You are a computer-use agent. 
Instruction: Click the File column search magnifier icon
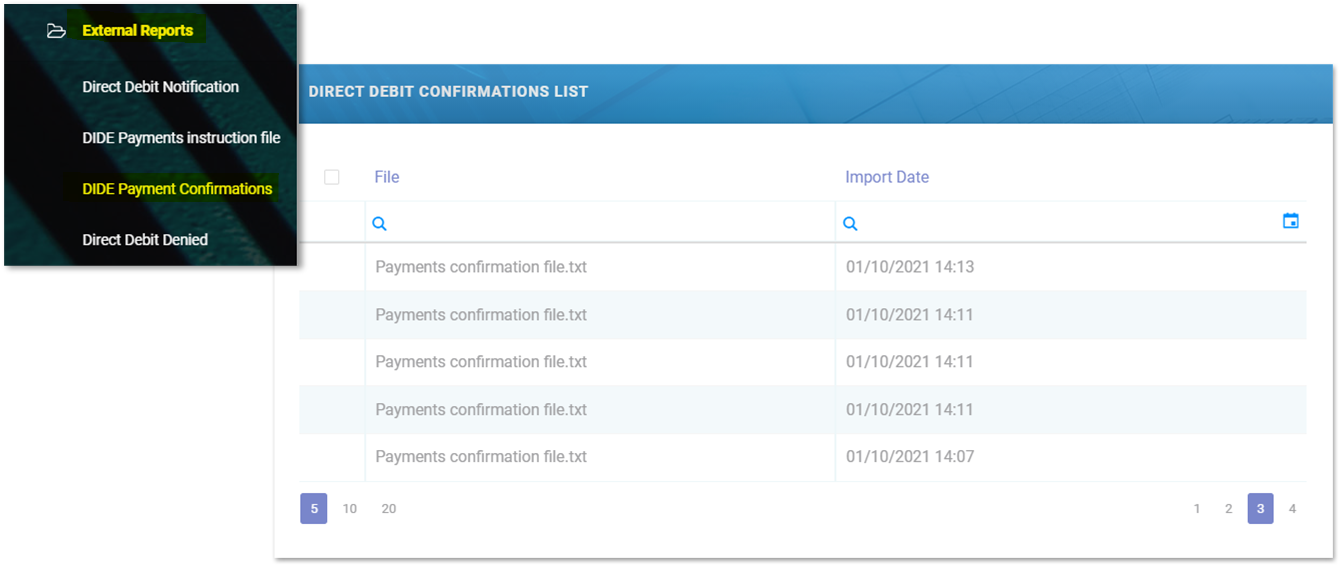point(379,225)
